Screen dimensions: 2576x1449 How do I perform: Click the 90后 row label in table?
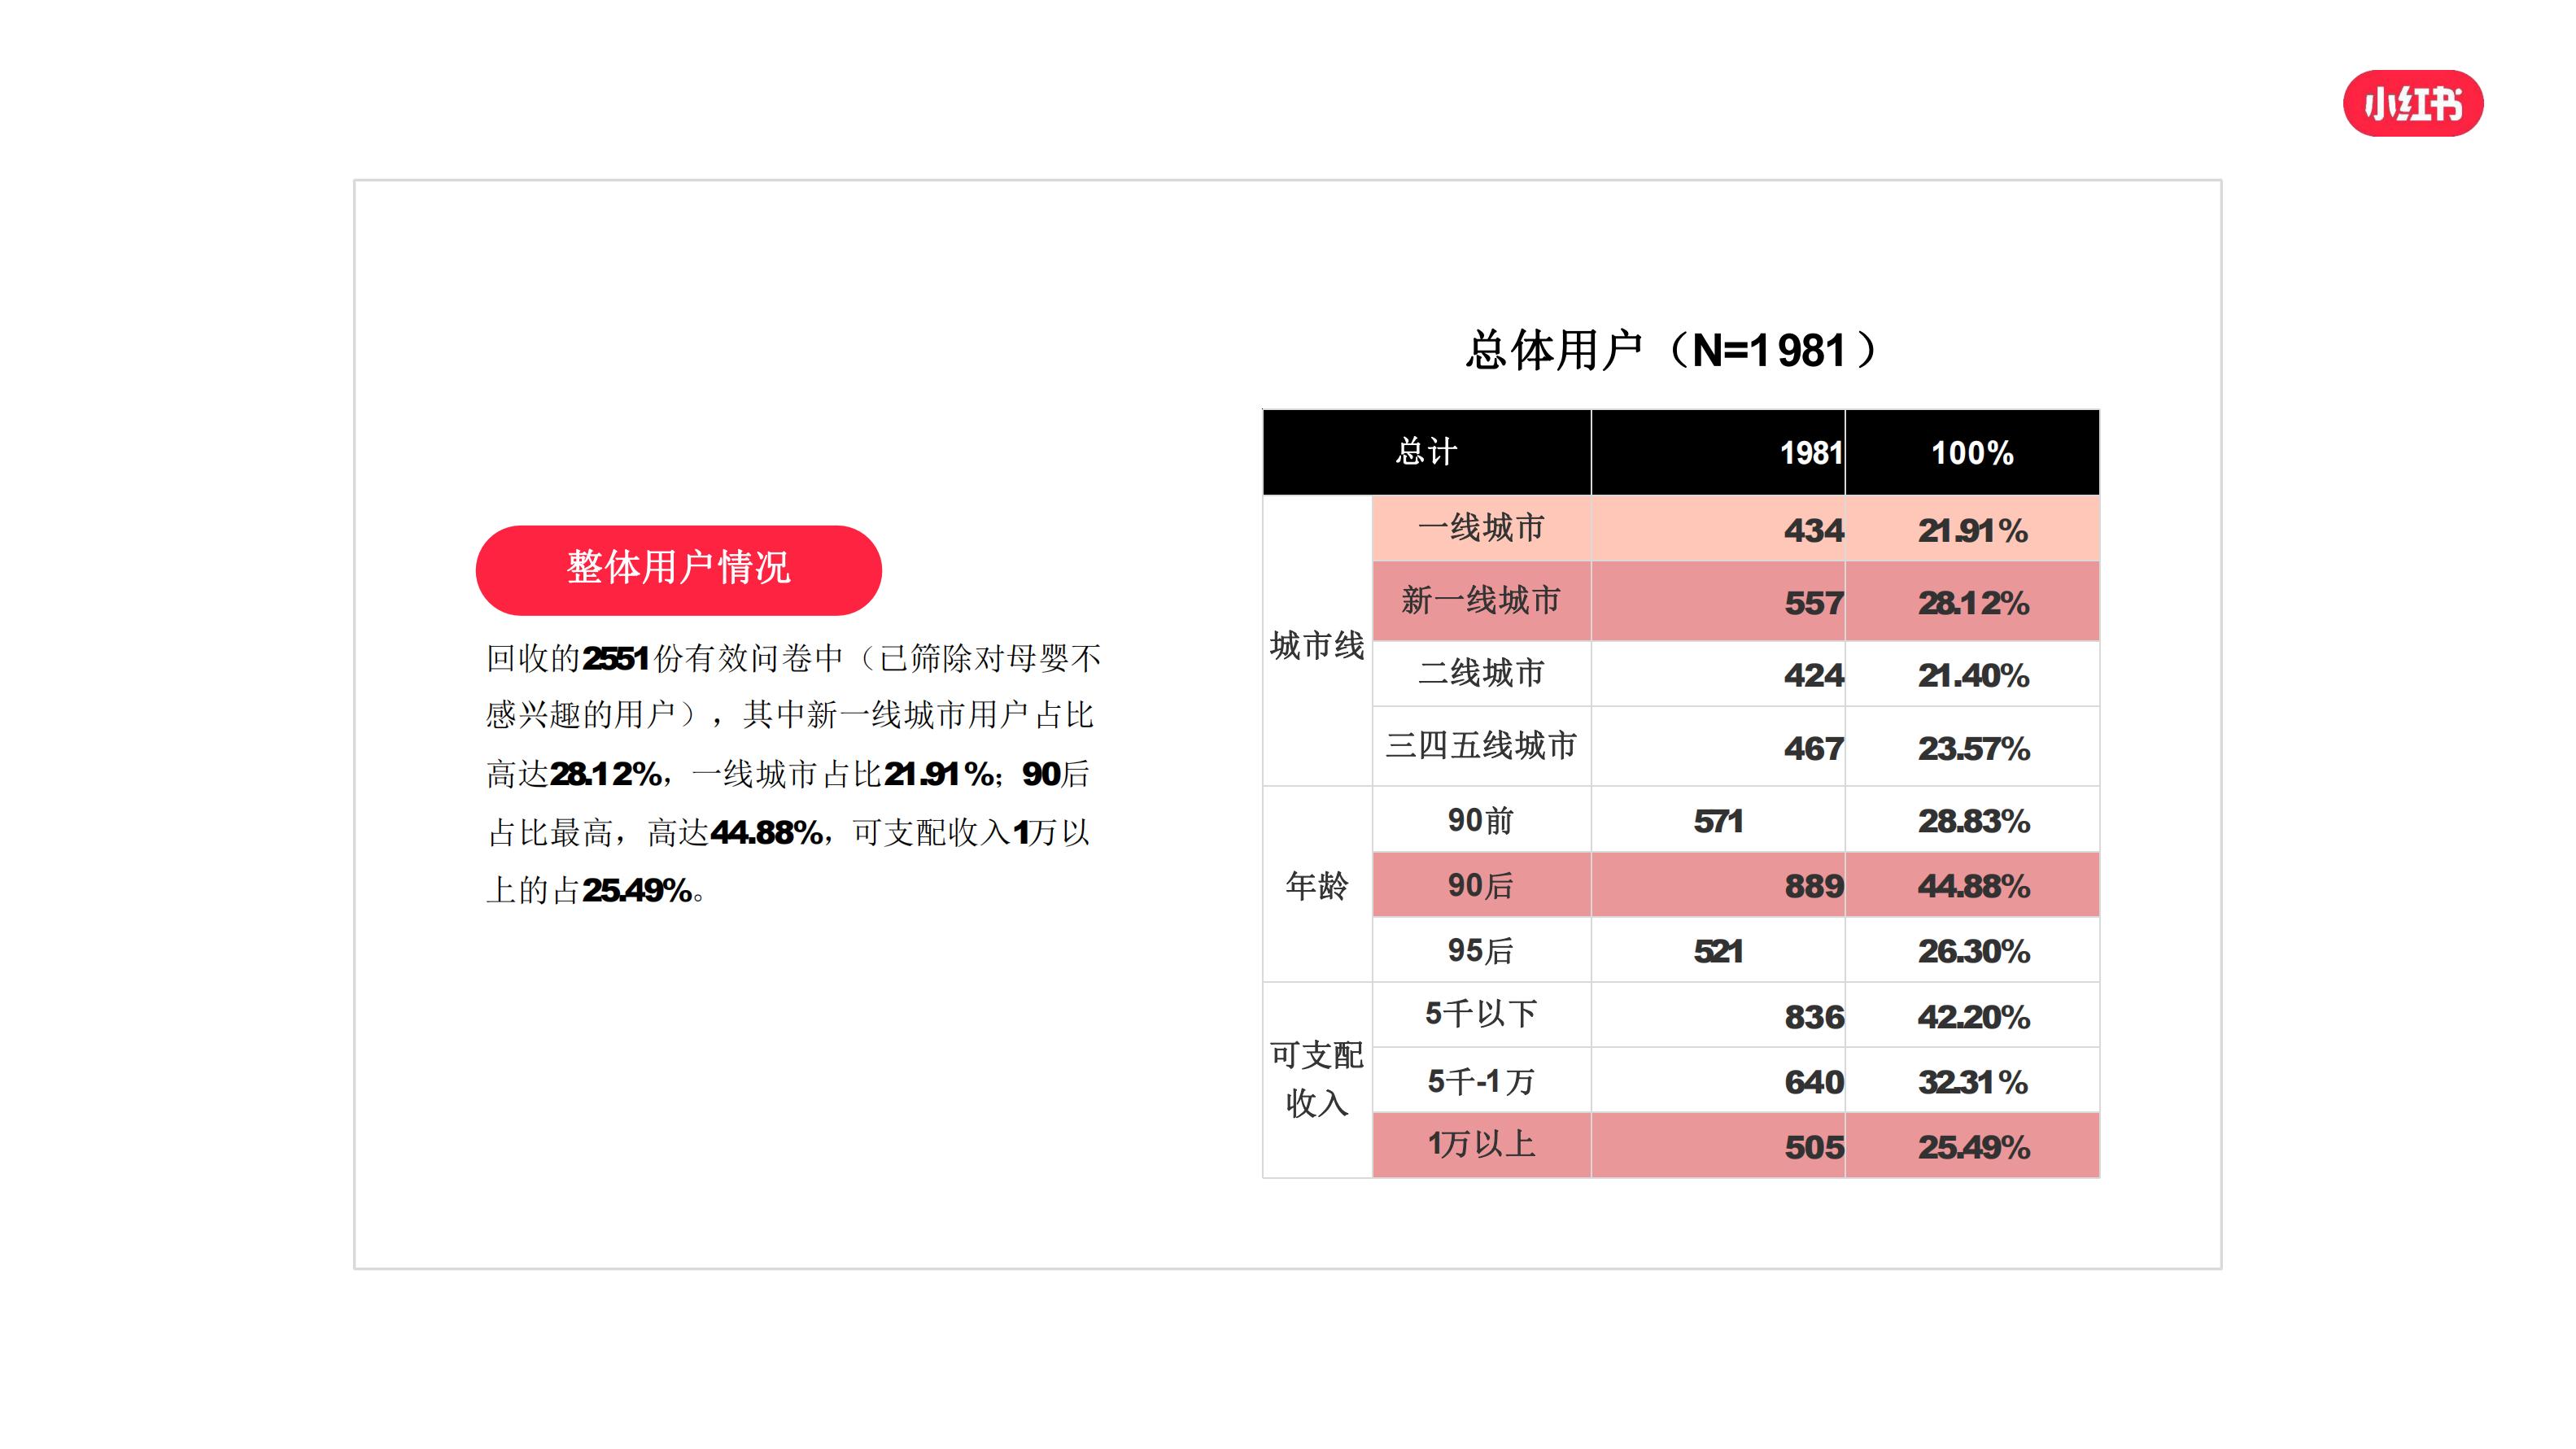tap(1481, 884)
